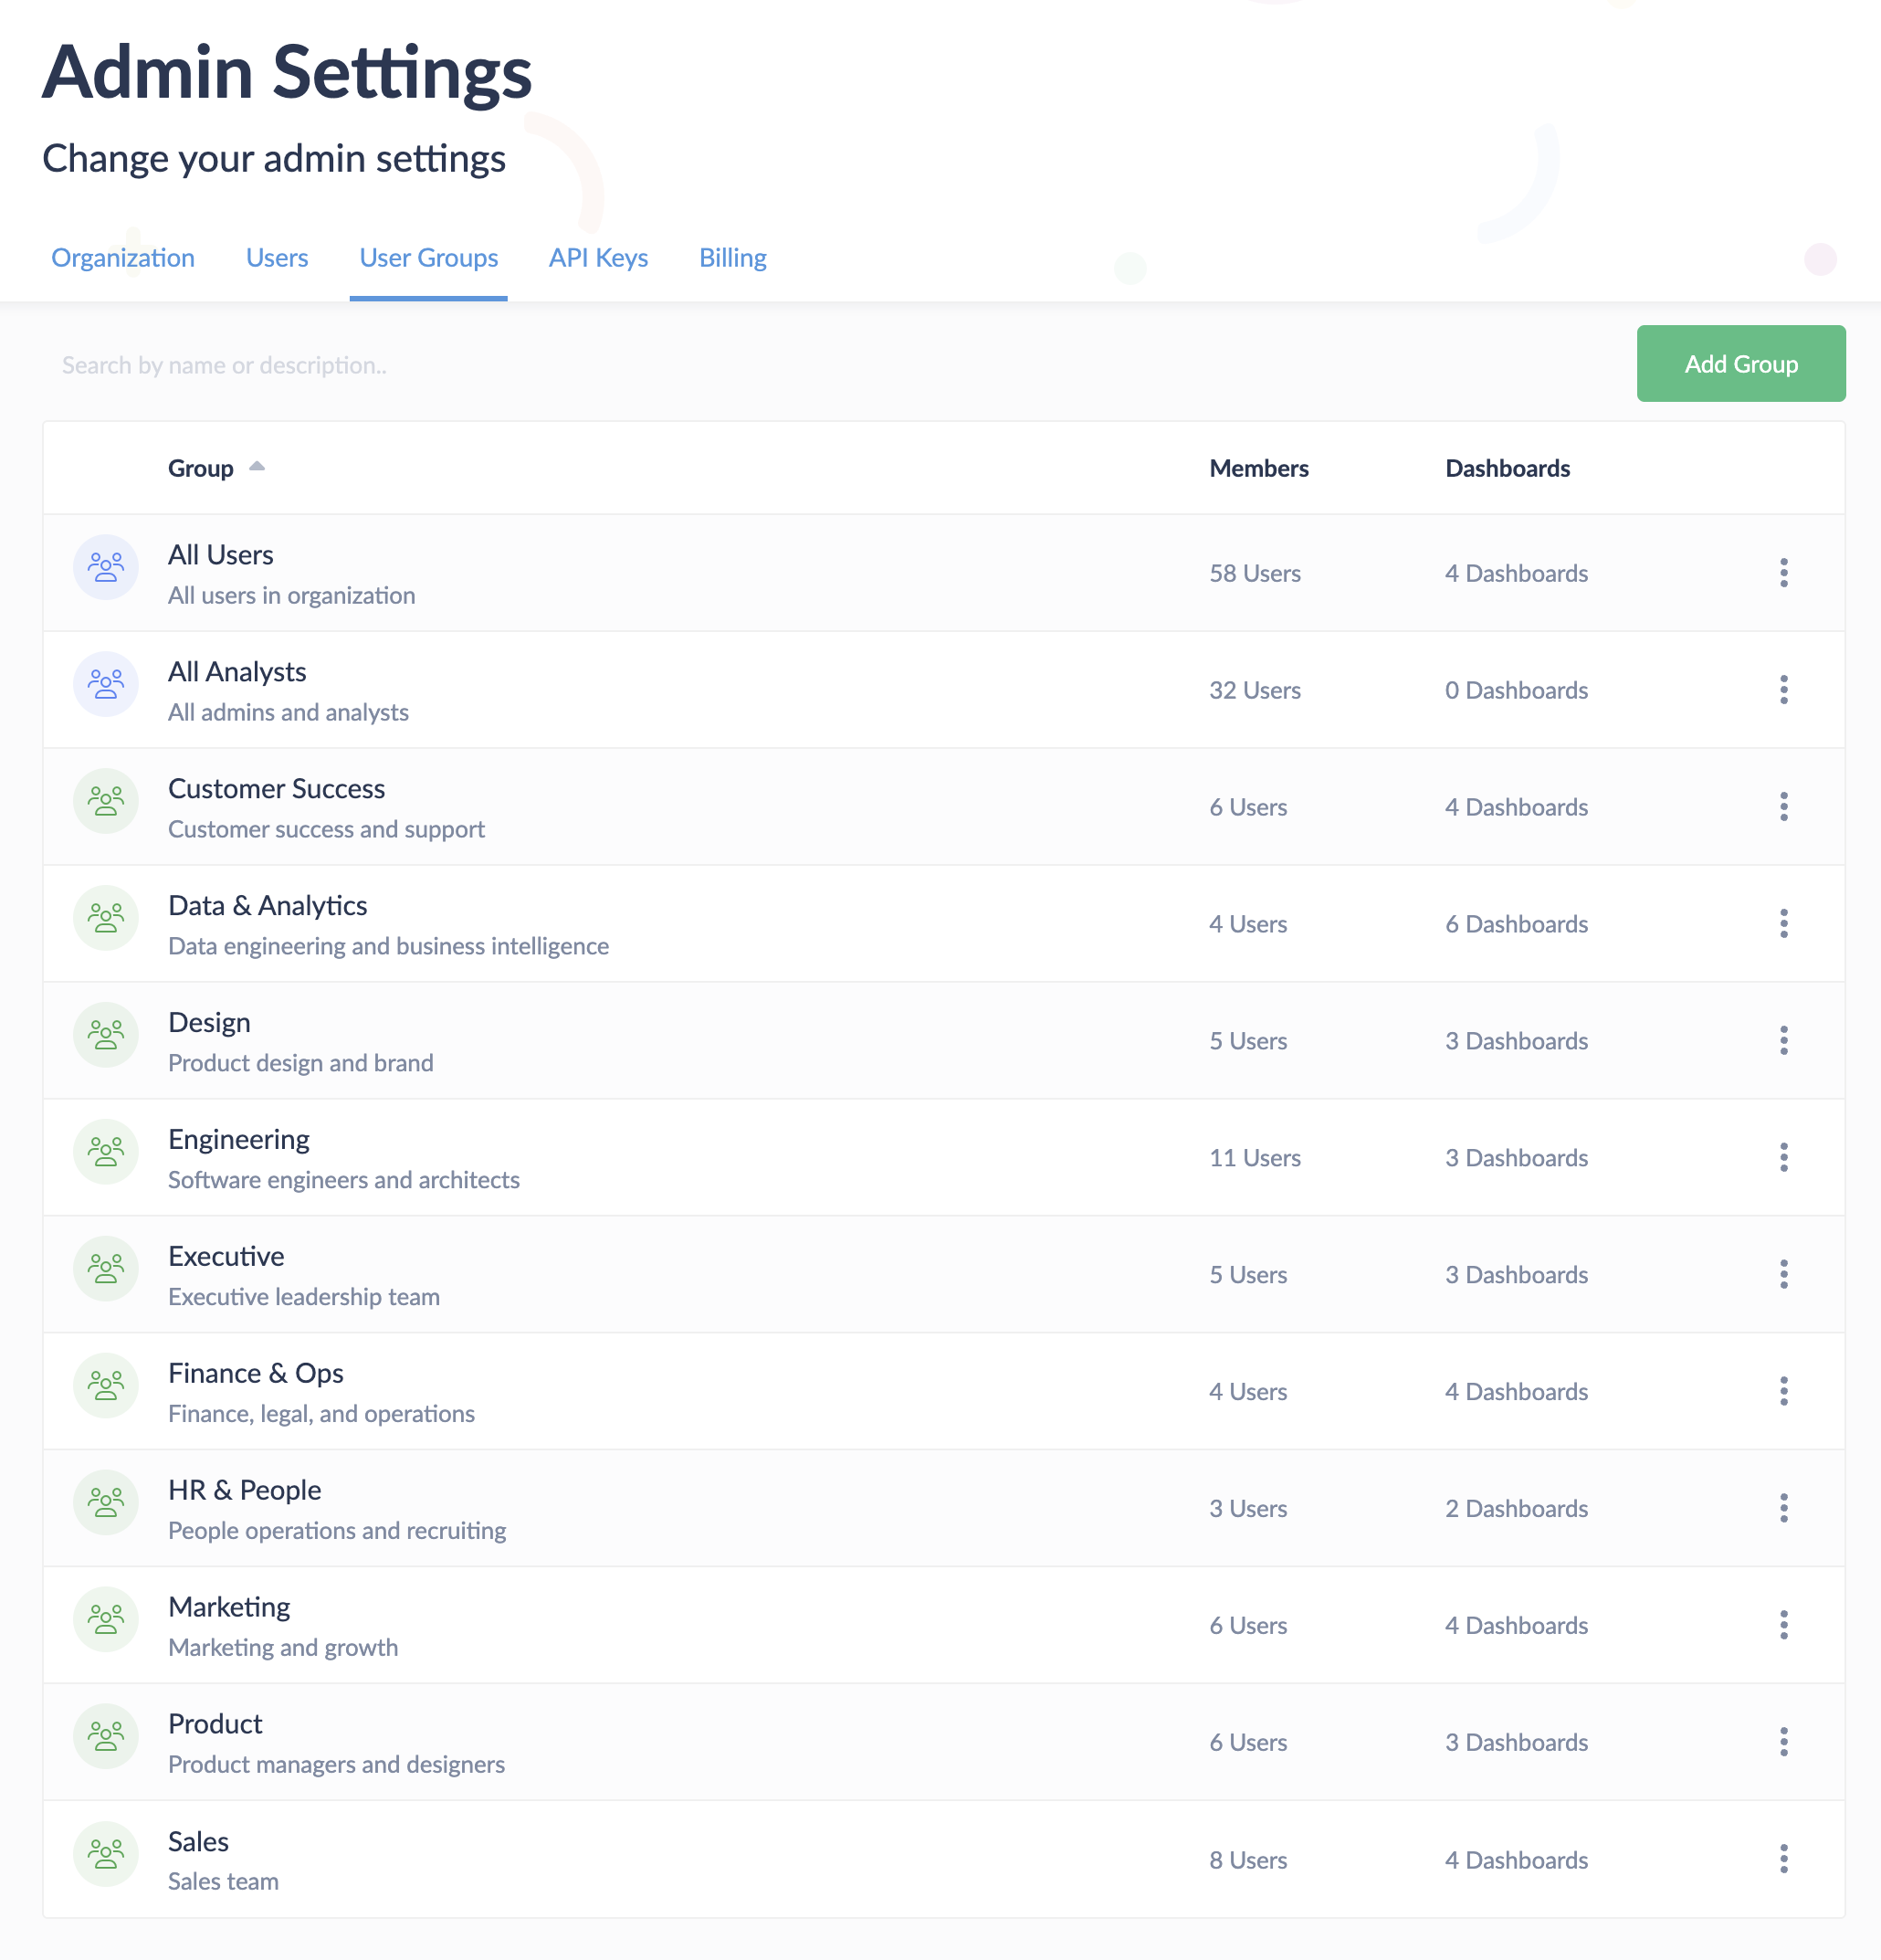Click the Add Group button
The width and height of the screenshot is (1881, 1960).
click(1741, 364)
